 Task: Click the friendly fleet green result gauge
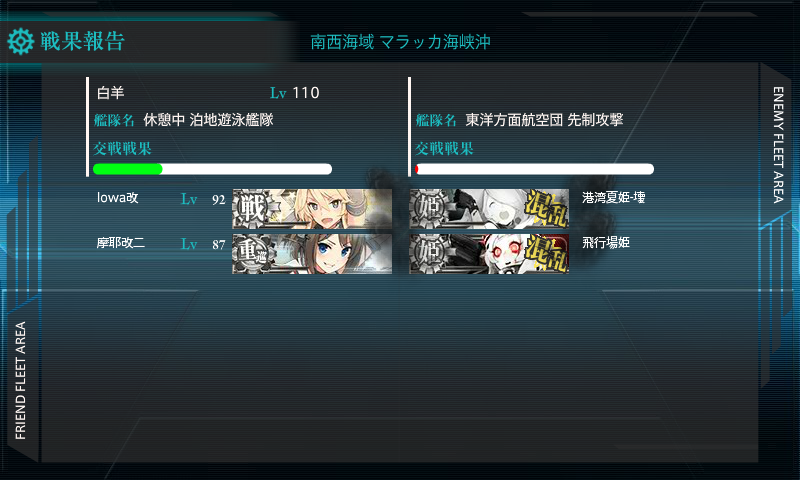click(212, 169)
